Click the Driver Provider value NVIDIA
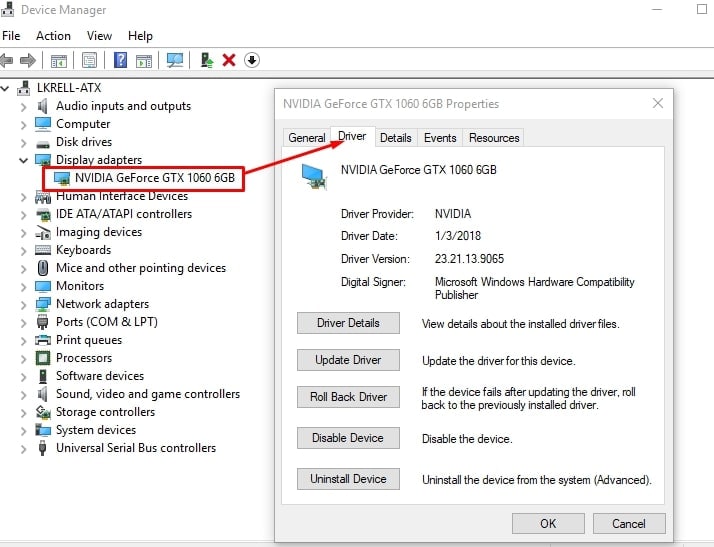Screen dimensions: 714x547 453,214
